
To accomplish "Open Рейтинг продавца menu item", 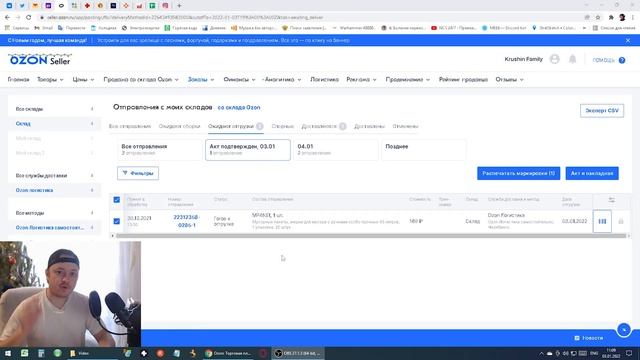I will (x=463, y=80).
